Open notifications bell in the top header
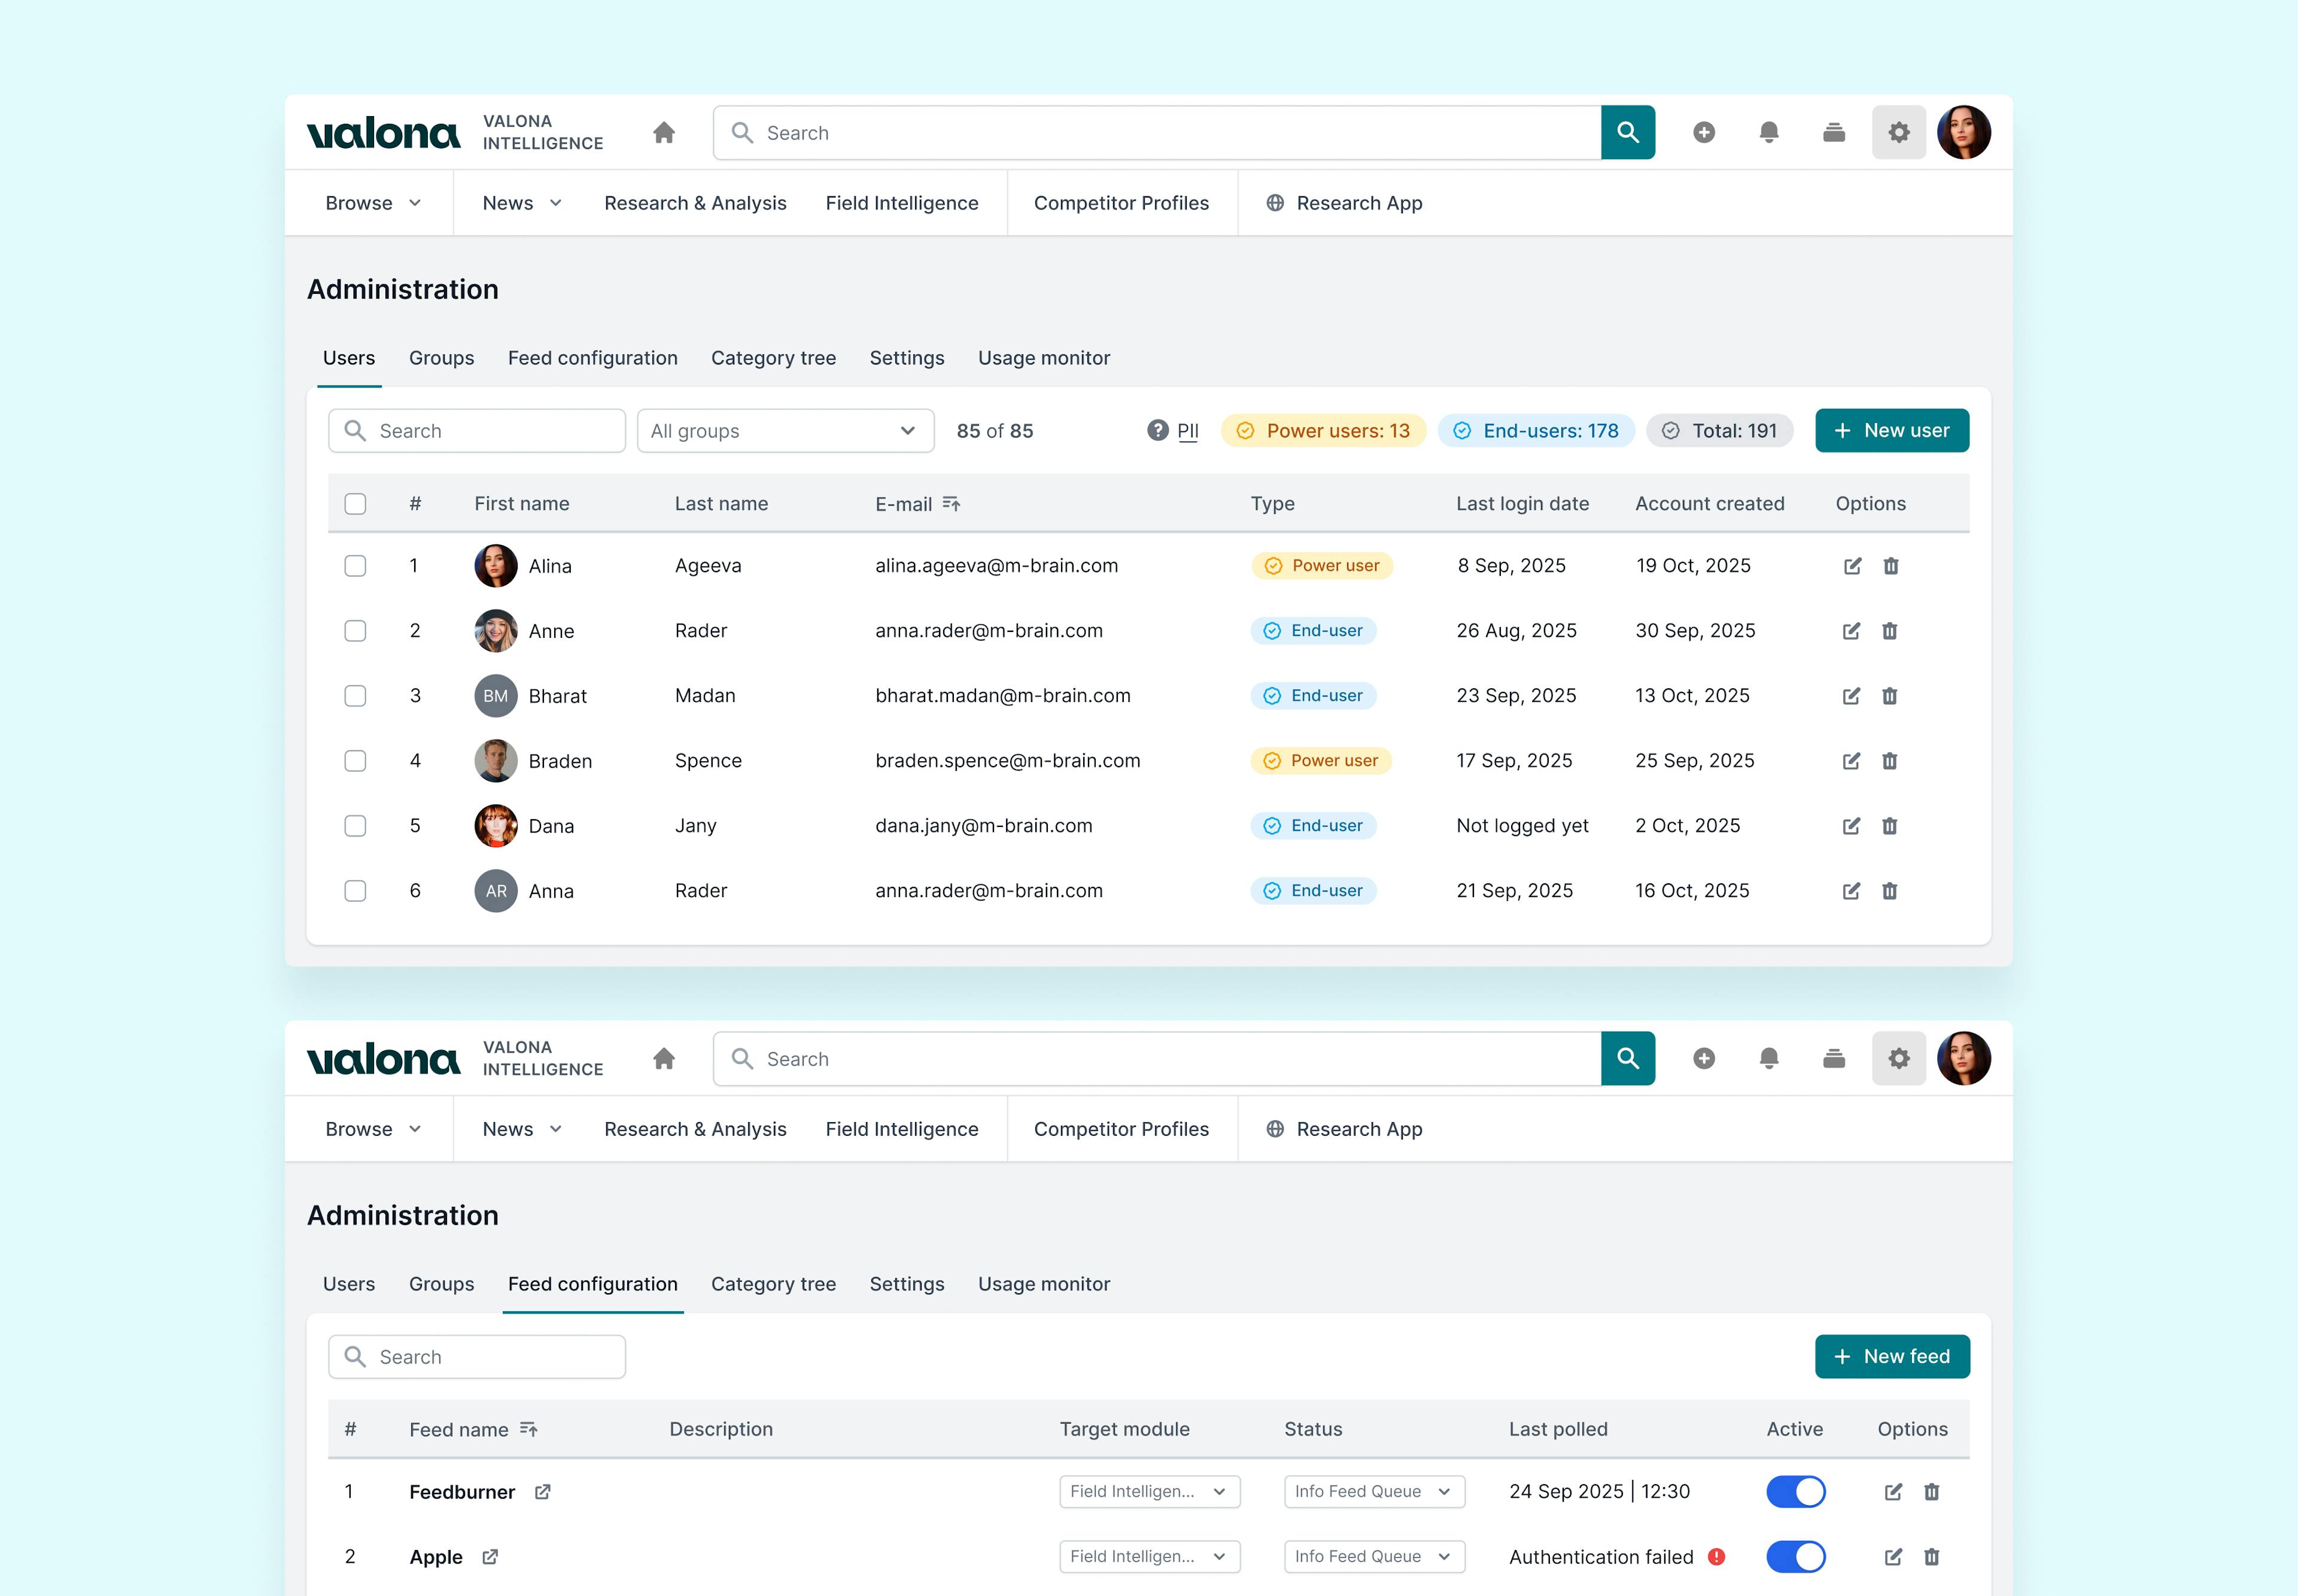This screenshot has height=1596, width=2298. [1768, 133]
